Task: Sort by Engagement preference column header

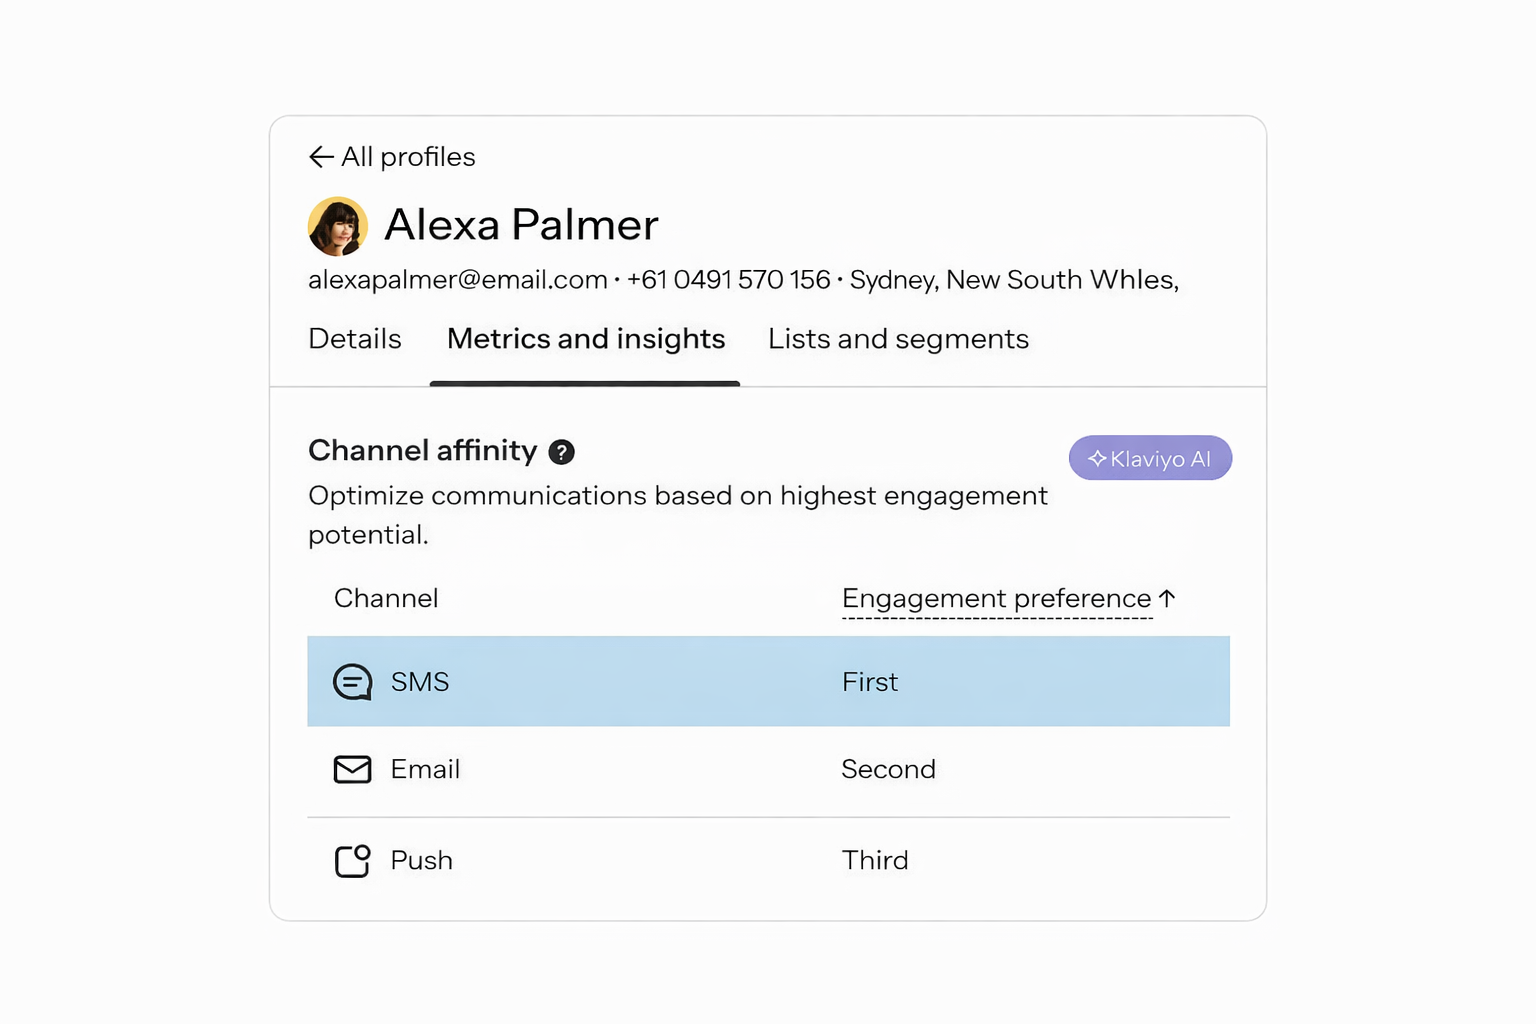Action: coord(996,598)
